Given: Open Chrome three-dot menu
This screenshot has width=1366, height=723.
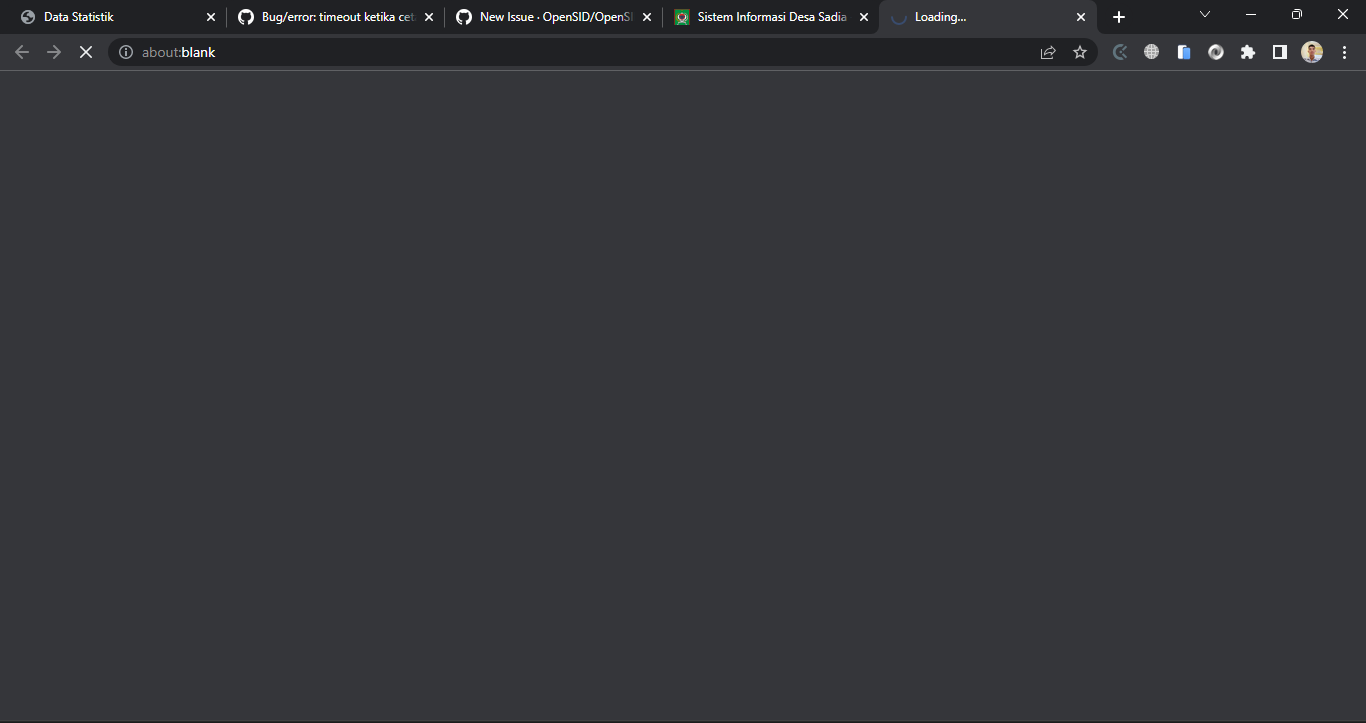Looking at the screenshot, I should [1344, 52].
